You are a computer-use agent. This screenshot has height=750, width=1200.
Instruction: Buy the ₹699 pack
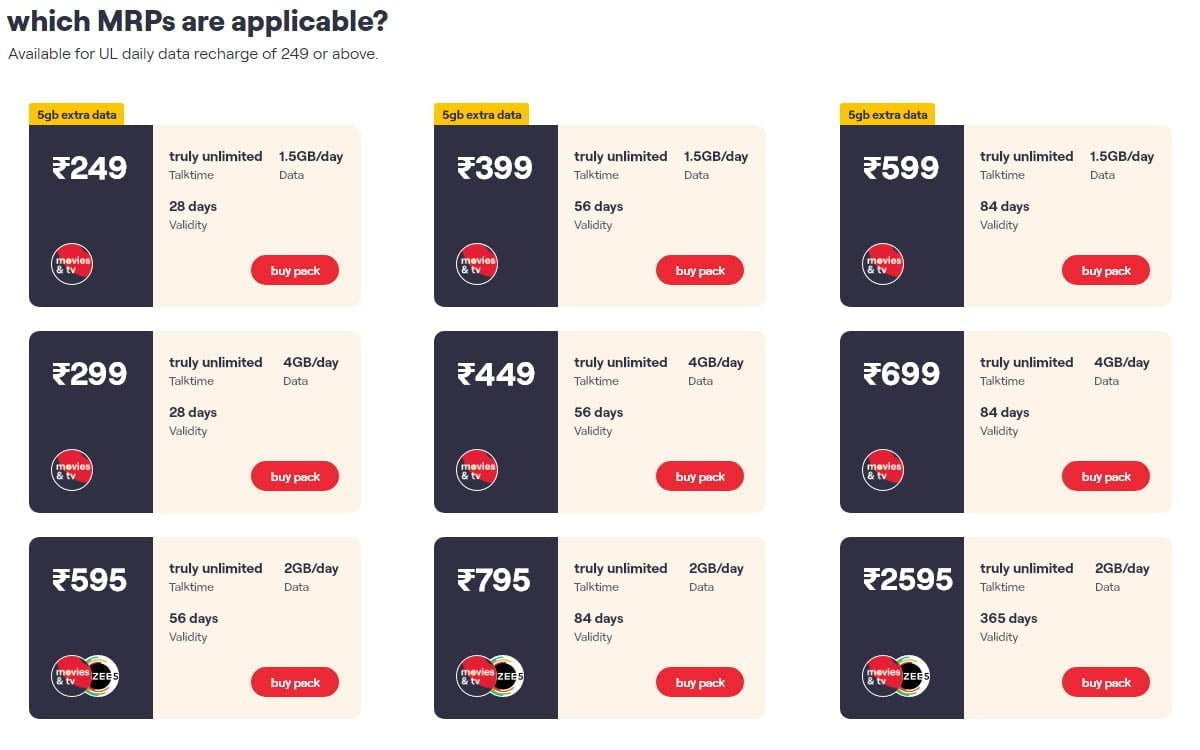point(1106,476)
